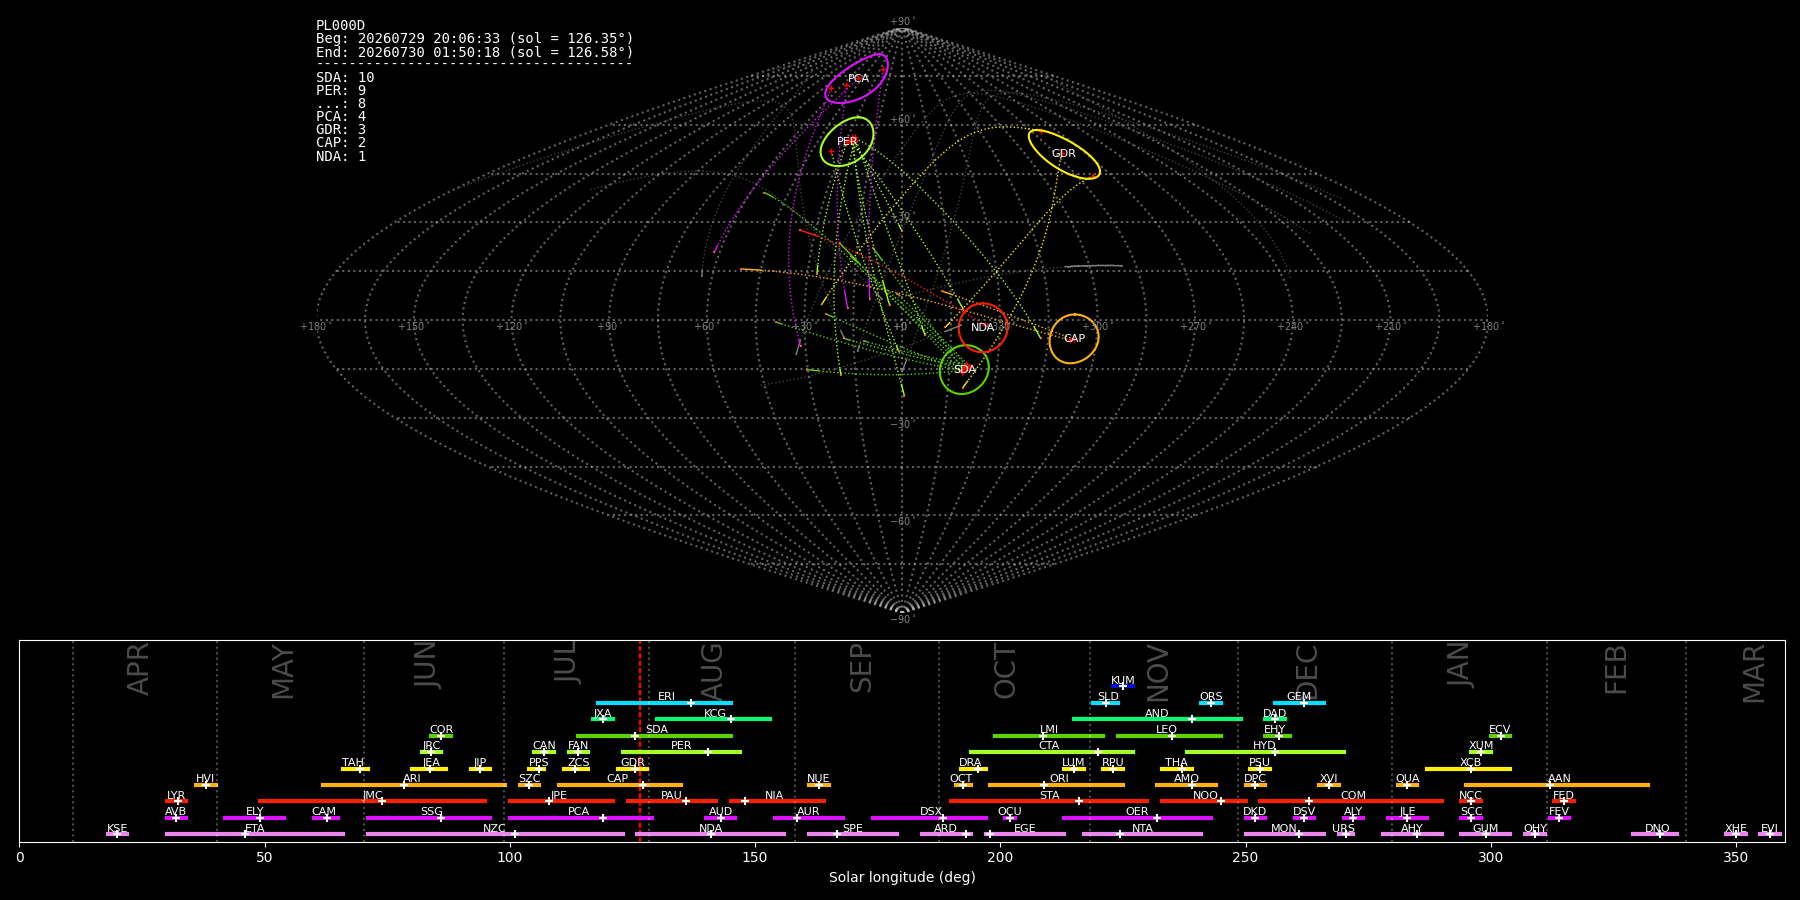The height and width of the screenshot is (900, 1800).
Task: Select the KCG shower bar
Action: click(x=713, y=719)
